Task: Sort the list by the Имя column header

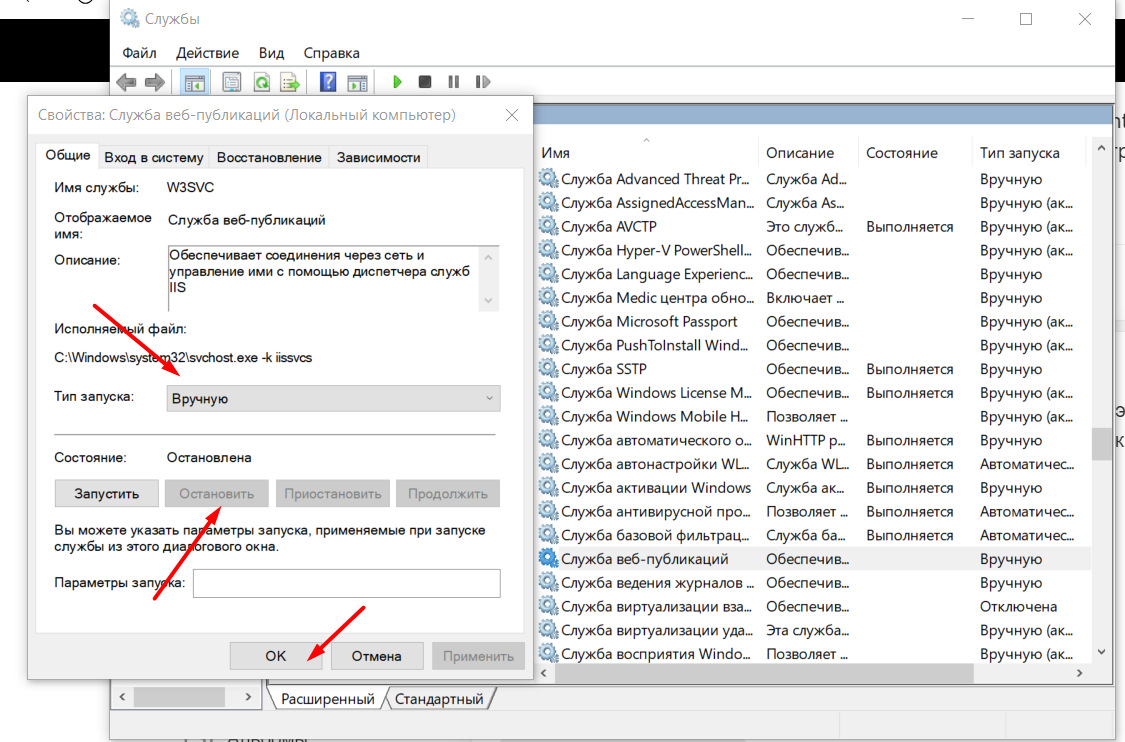Action: point(556,153)
